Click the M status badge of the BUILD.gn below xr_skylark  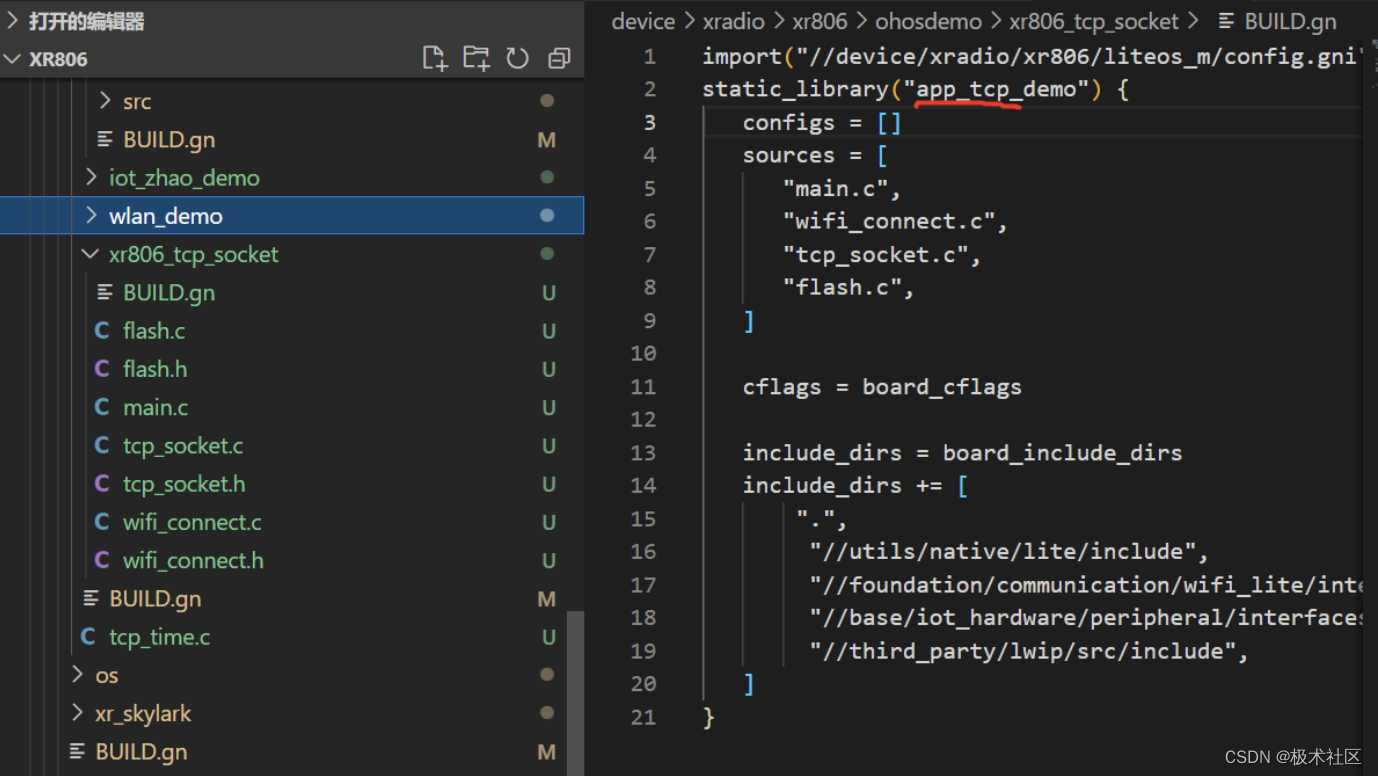tap(546, 752)
